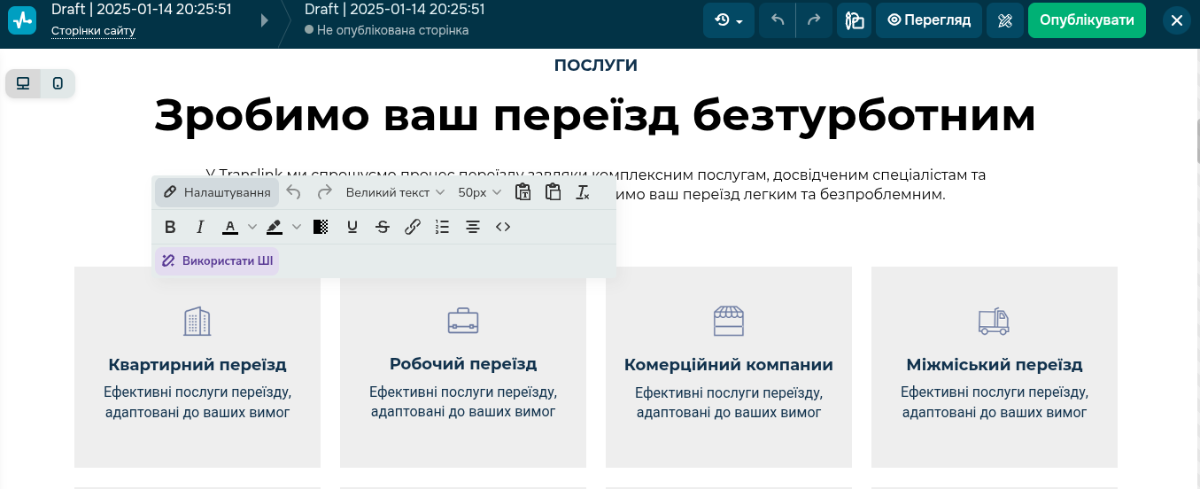1200x489 pixels.
Task: Click the Перегляд preview button
Action: tap(929, 20)
